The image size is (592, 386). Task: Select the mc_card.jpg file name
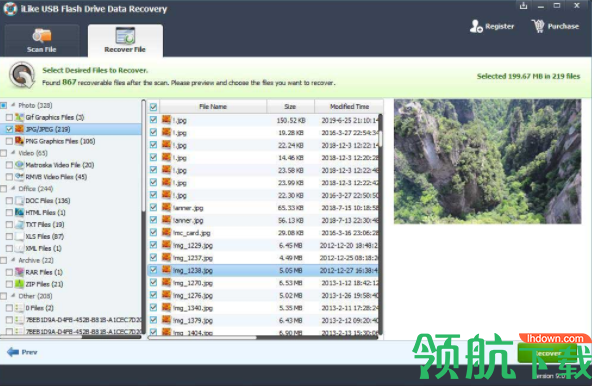coord(192,233)
